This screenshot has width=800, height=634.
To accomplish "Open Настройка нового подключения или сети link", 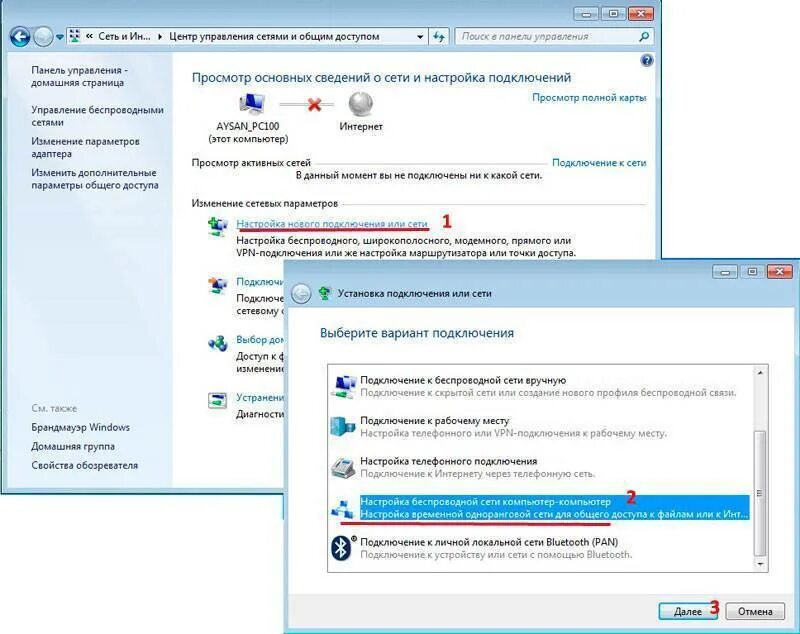I will pyautogui.click(x=332, y=224).
